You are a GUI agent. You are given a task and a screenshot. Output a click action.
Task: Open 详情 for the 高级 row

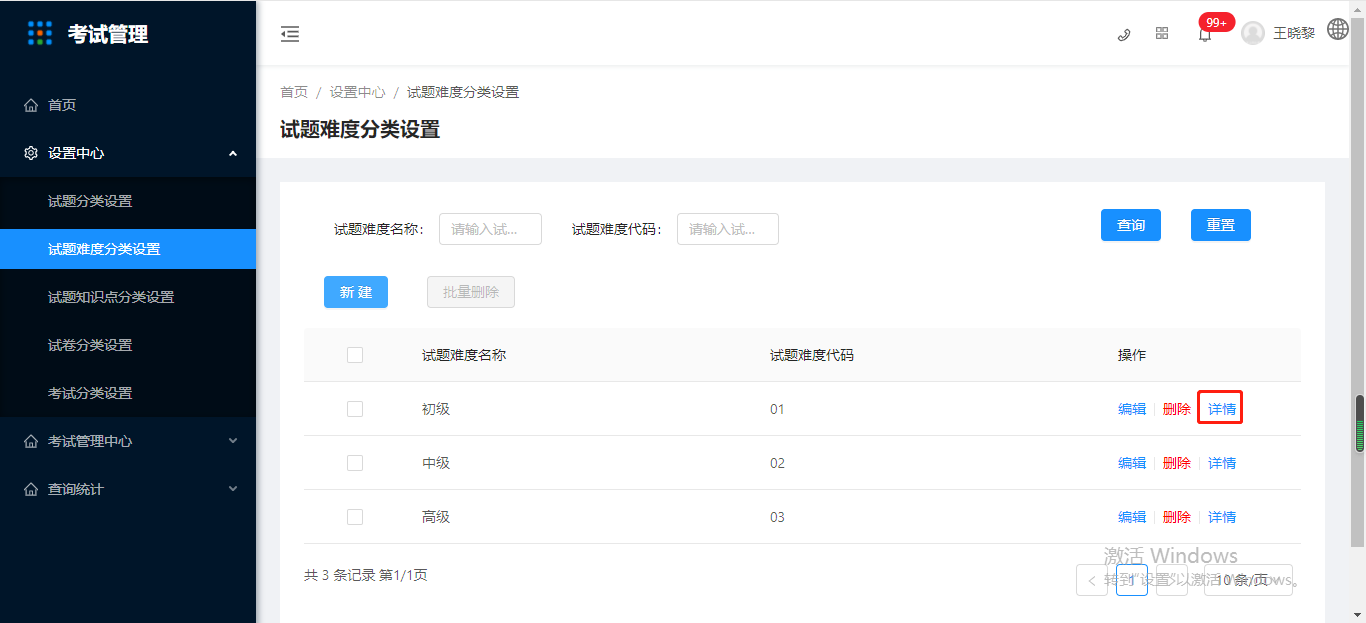point(1222,517)
